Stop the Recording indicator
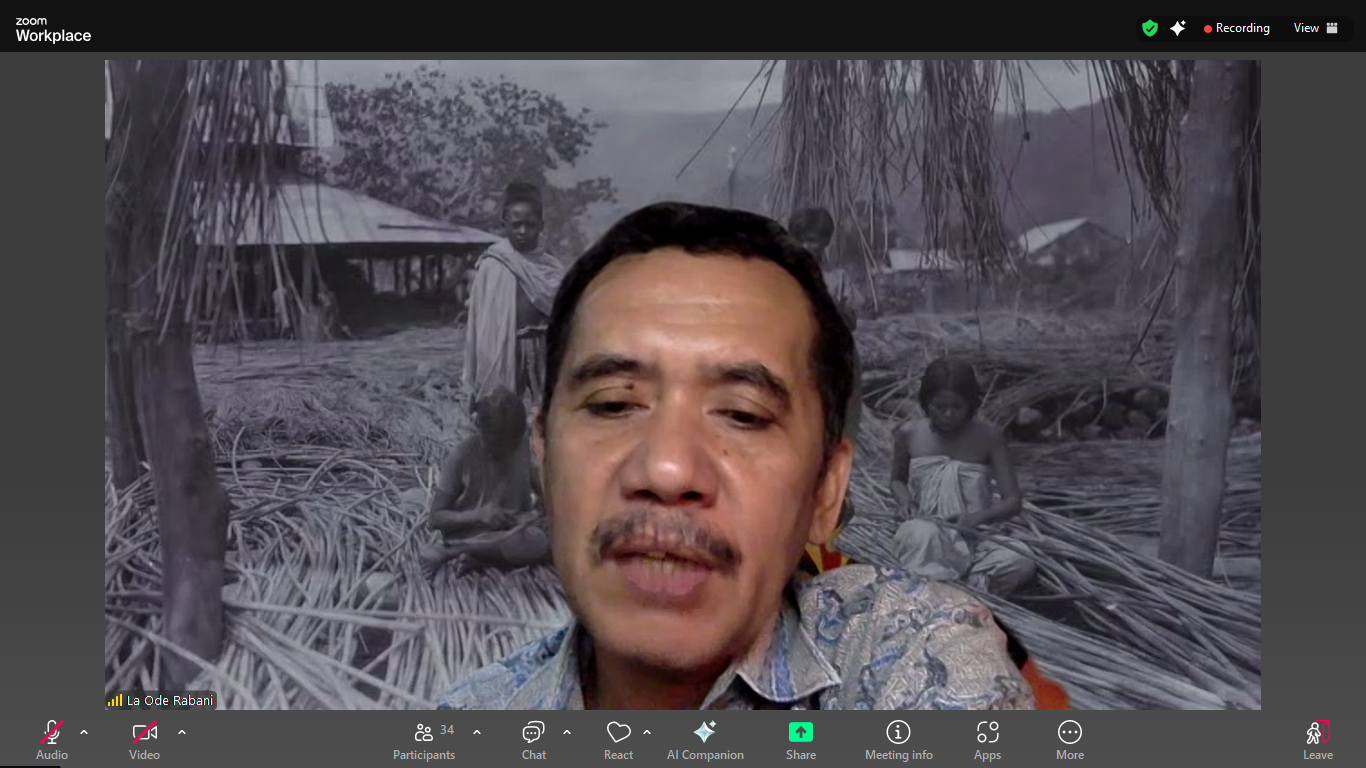Image resolution: width=1366 pixels, height=768 pixels. click(1237, 27)
